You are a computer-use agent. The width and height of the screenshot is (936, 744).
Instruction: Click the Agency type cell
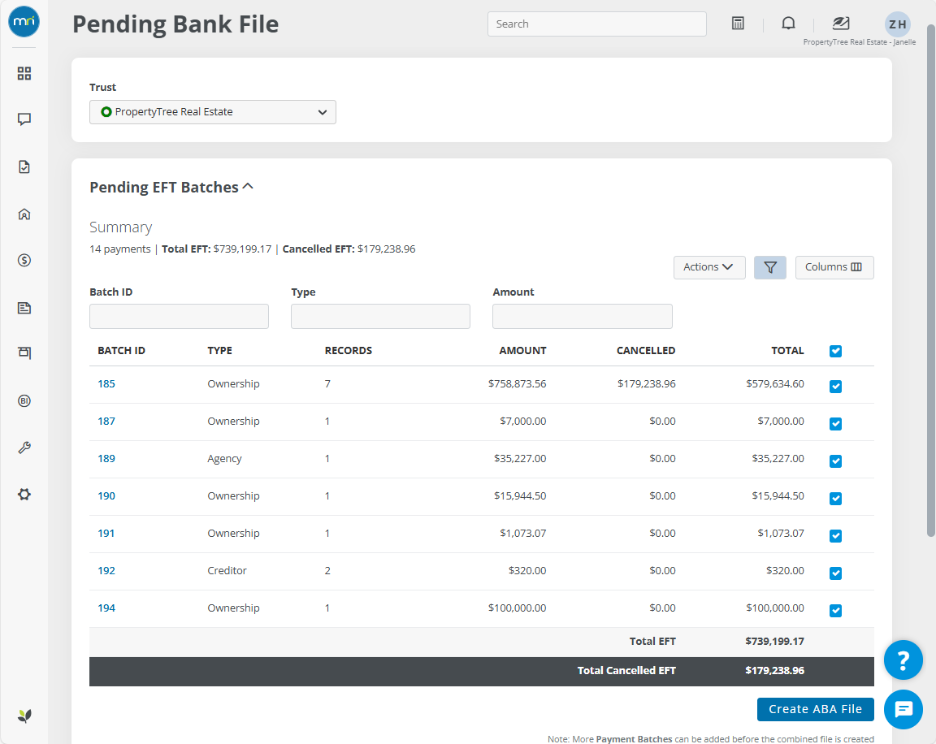[x=224, y=459]
